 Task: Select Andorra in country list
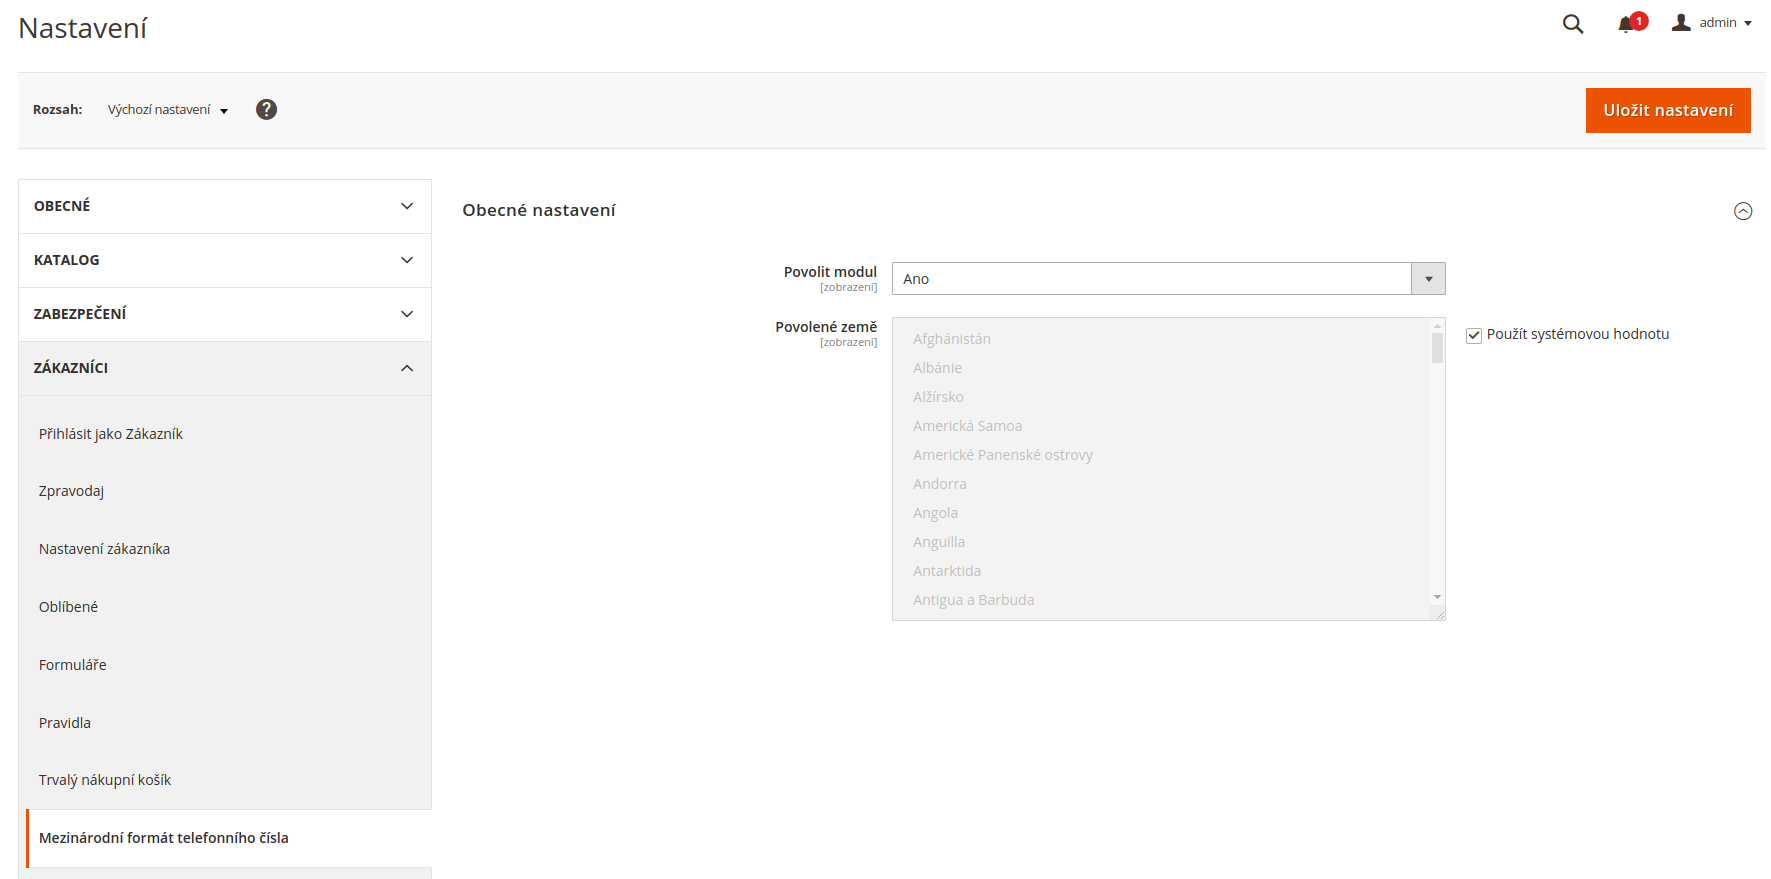click(x=1161, y=484)
